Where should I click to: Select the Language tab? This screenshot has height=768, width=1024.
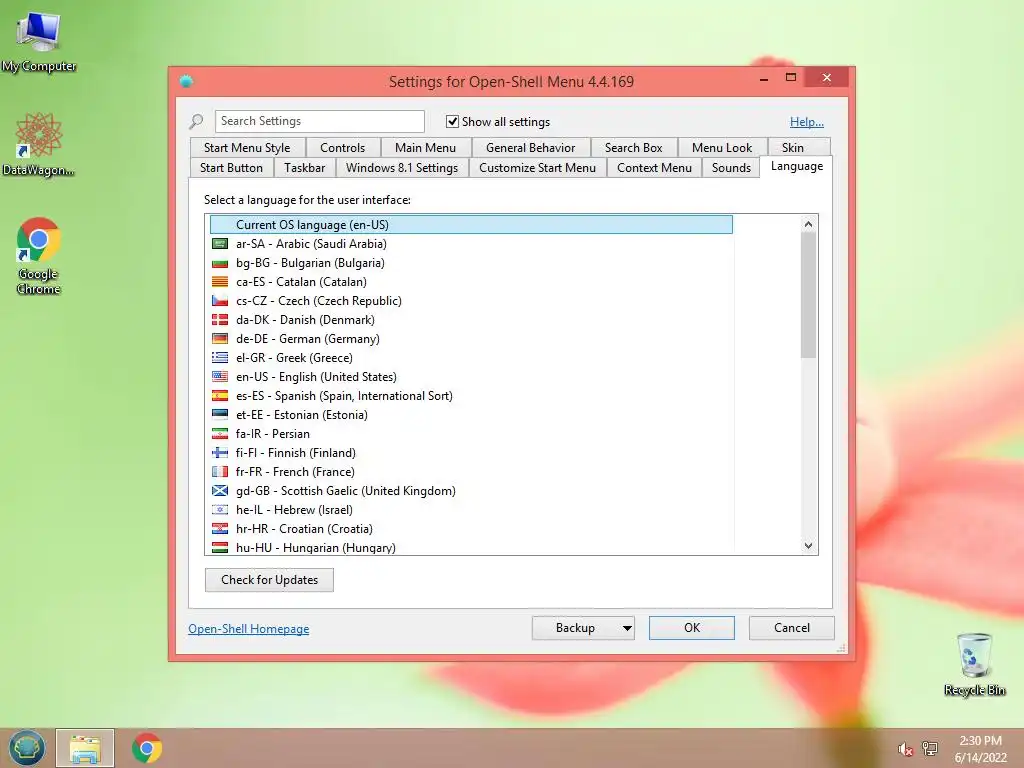click(x=797, y=167)
